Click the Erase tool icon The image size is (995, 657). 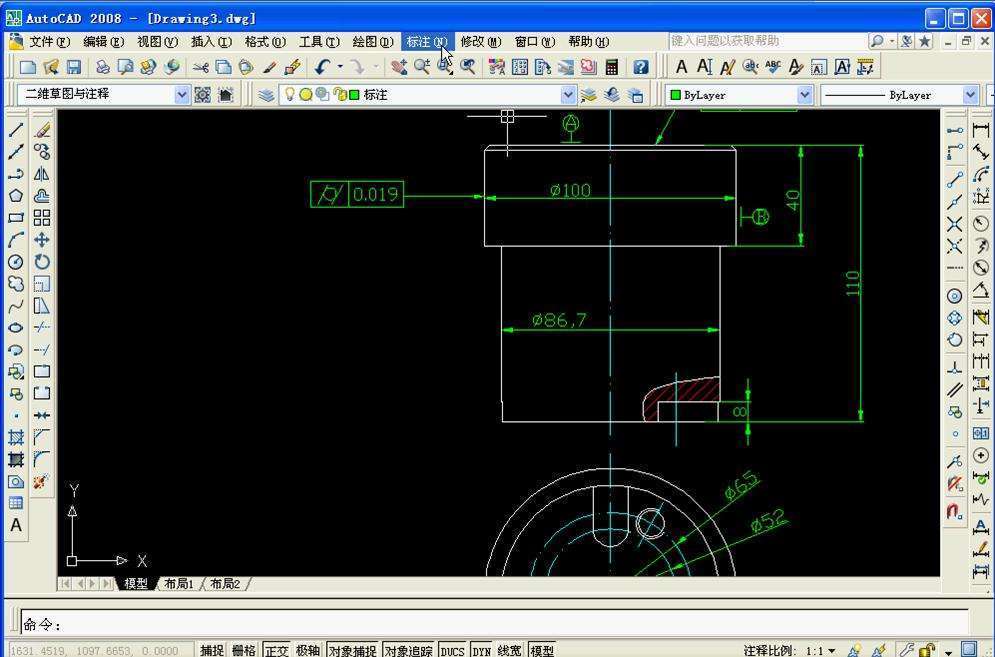pyautogui.click(x=42, y=130)
